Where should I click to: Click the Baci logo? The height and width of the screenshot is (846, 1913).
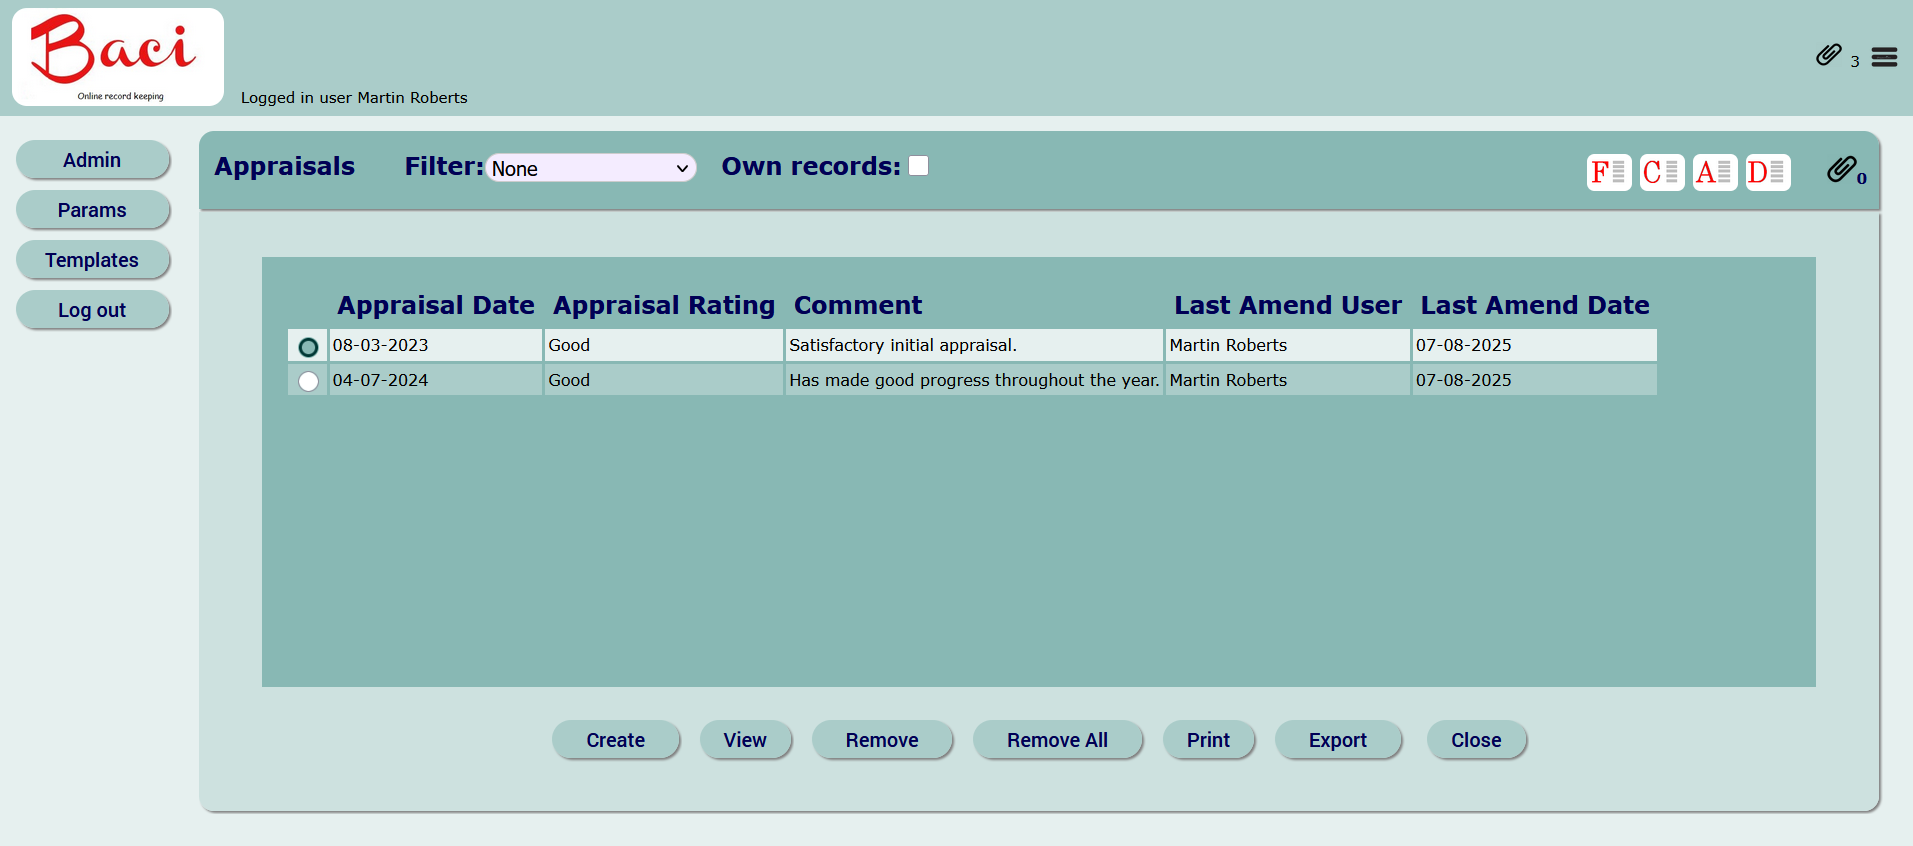tap(118, 57)
